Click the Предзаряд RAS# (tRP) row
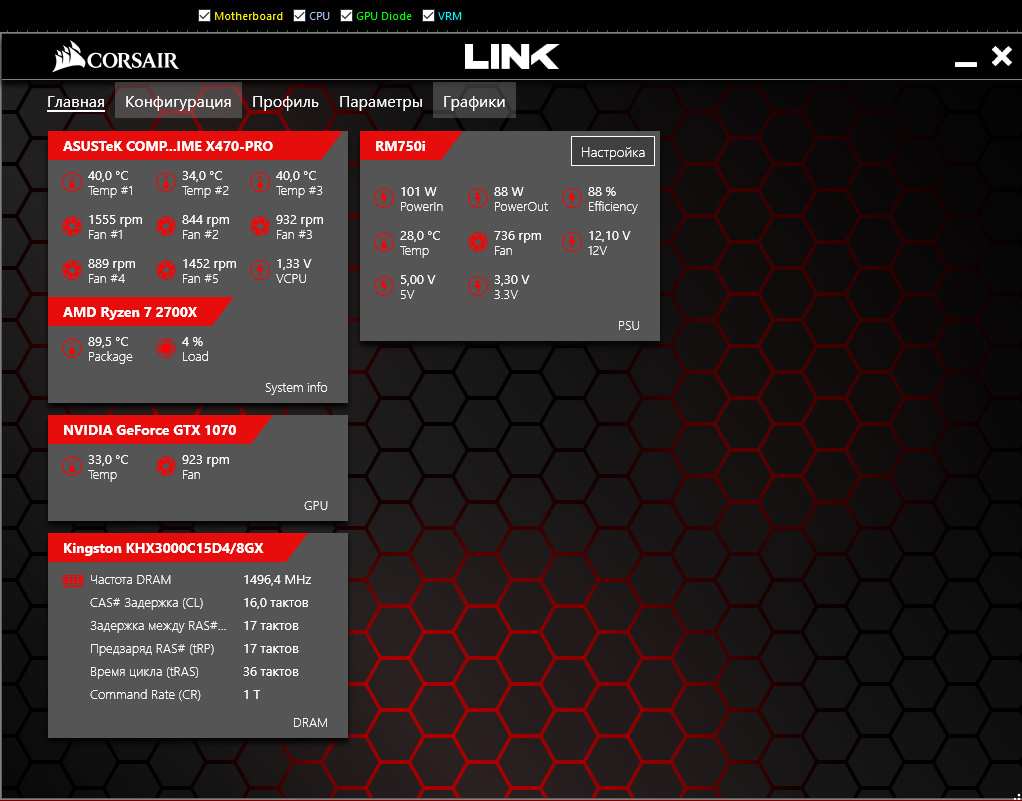Screen dimensions: 1022x801 point(194,649)
